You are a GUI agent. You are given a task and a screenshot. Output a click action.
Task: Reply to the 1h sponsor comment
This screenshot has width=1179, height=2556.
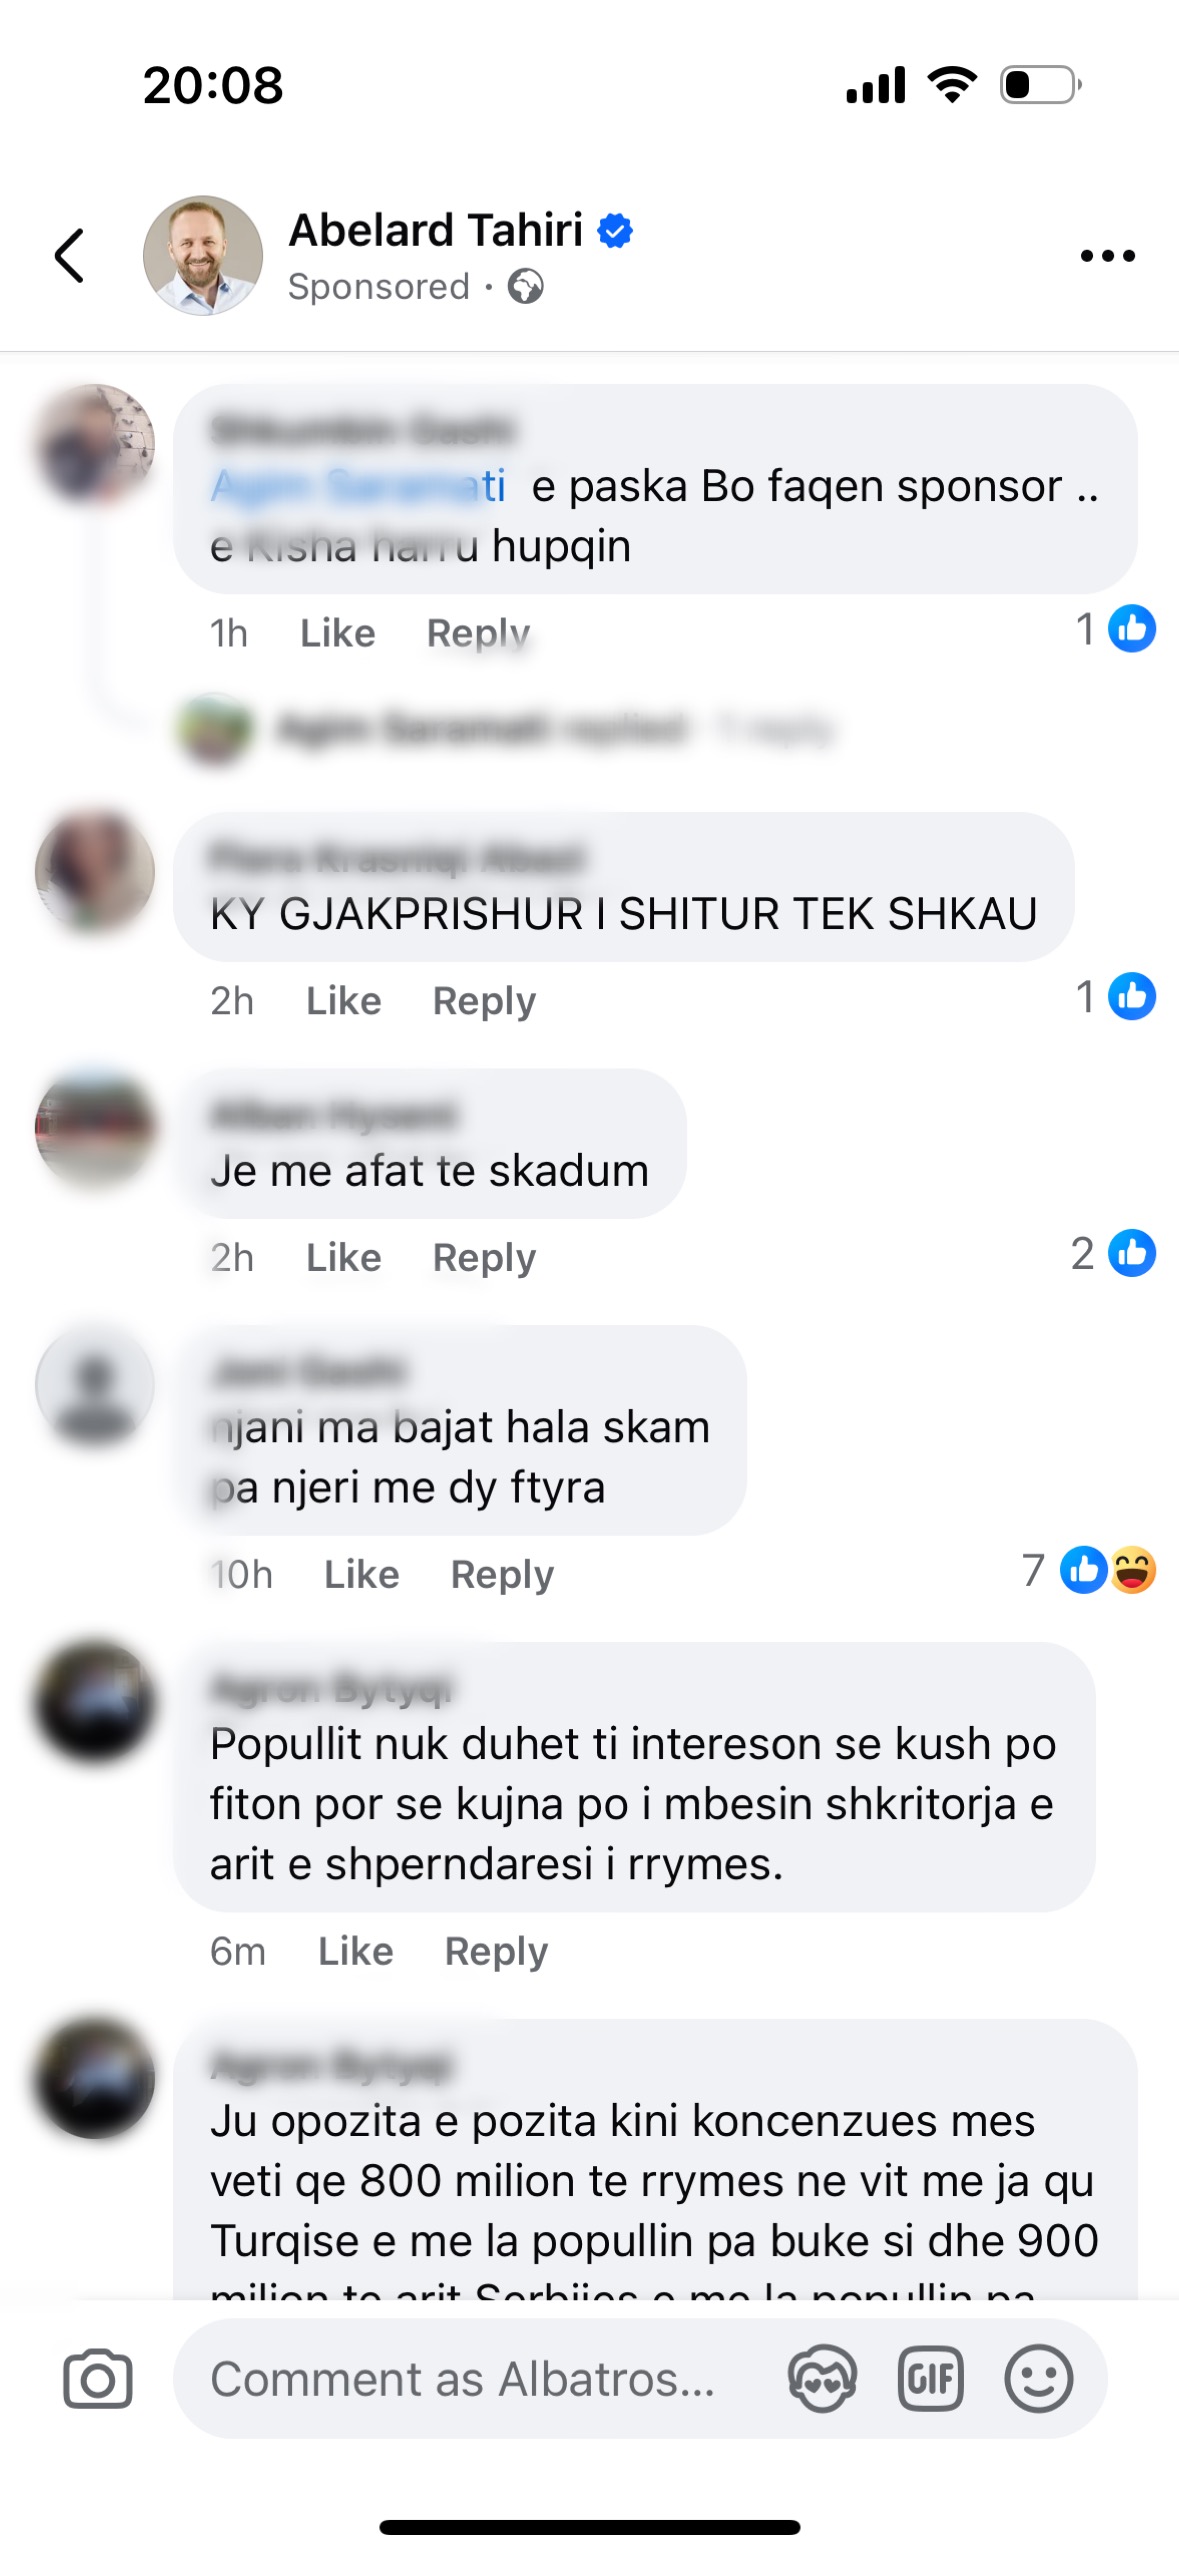click(478, 633)
